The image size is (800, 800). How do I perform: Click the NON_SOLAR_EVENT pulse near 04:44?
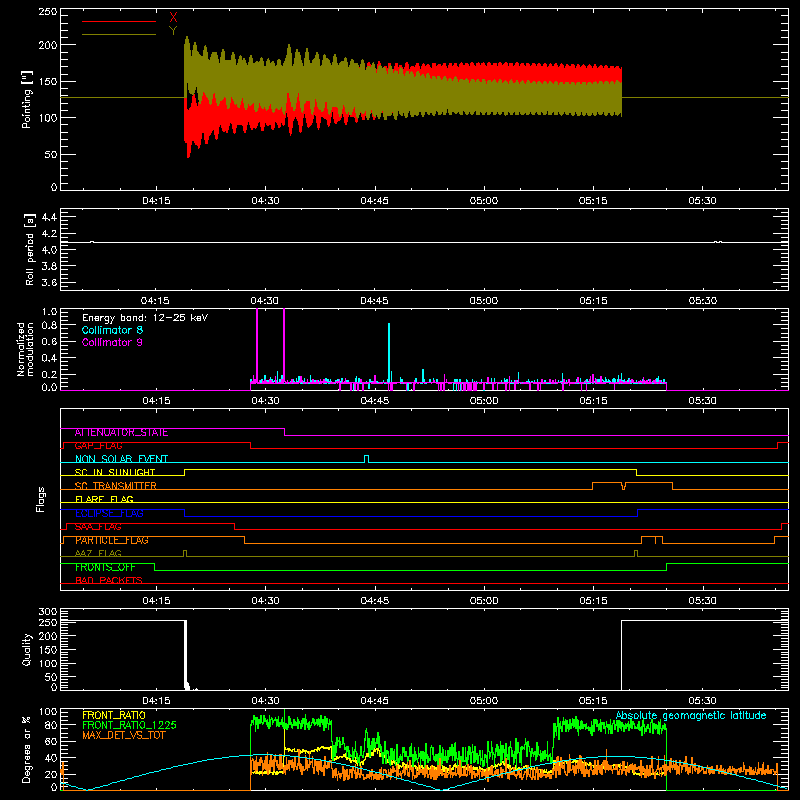[366, 459]
